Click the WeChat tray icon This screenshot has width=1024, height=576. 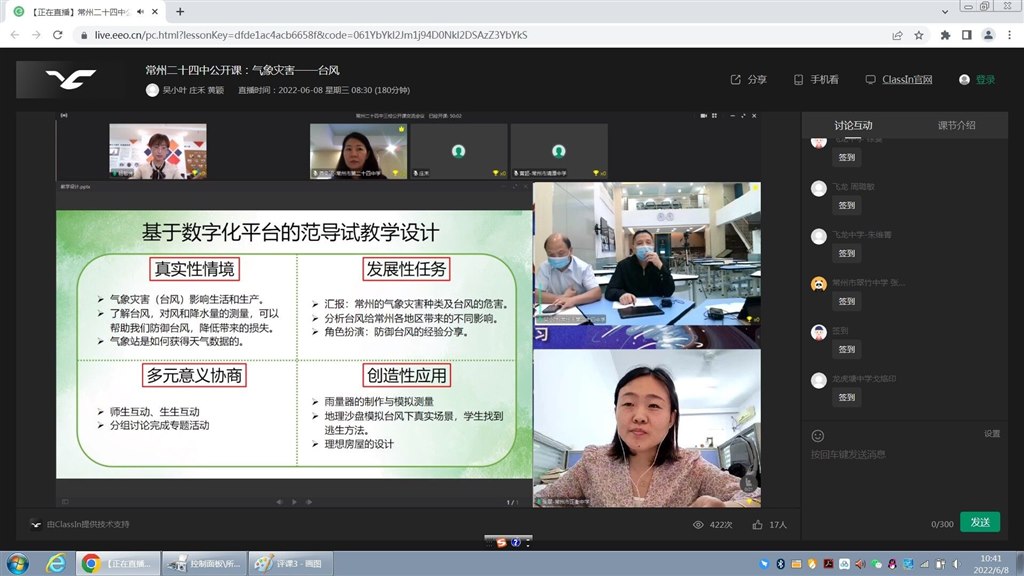(876, 564)
